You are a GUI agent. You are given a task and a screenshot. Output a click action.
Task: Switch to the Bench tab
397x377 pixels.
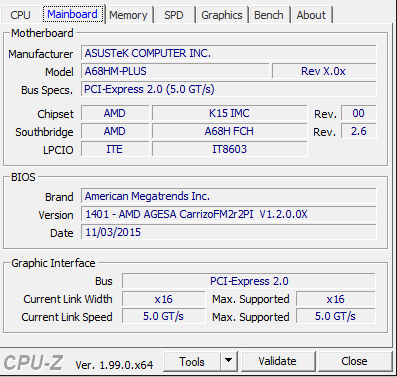(269, 15)
